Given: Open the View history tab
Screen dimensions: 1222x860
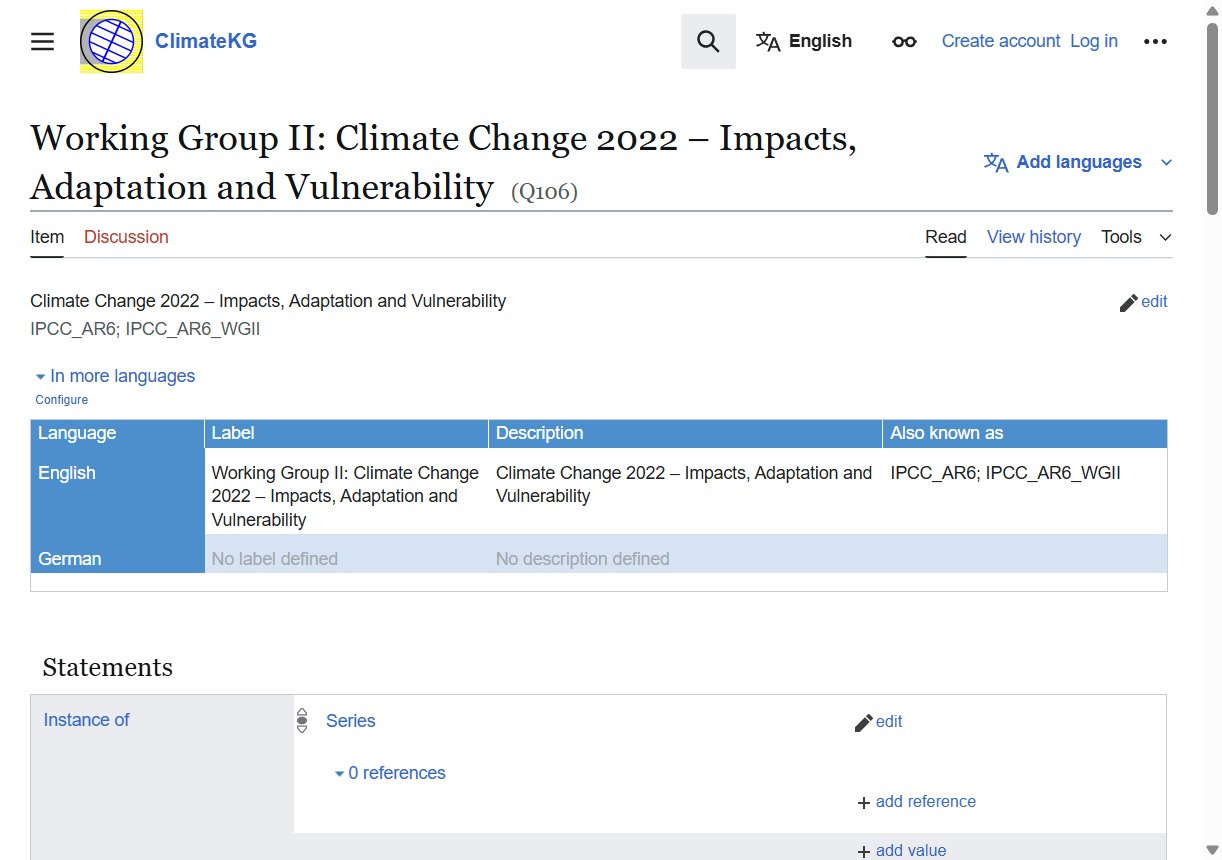Looking at the screenshot, I should coord(1034,237).
